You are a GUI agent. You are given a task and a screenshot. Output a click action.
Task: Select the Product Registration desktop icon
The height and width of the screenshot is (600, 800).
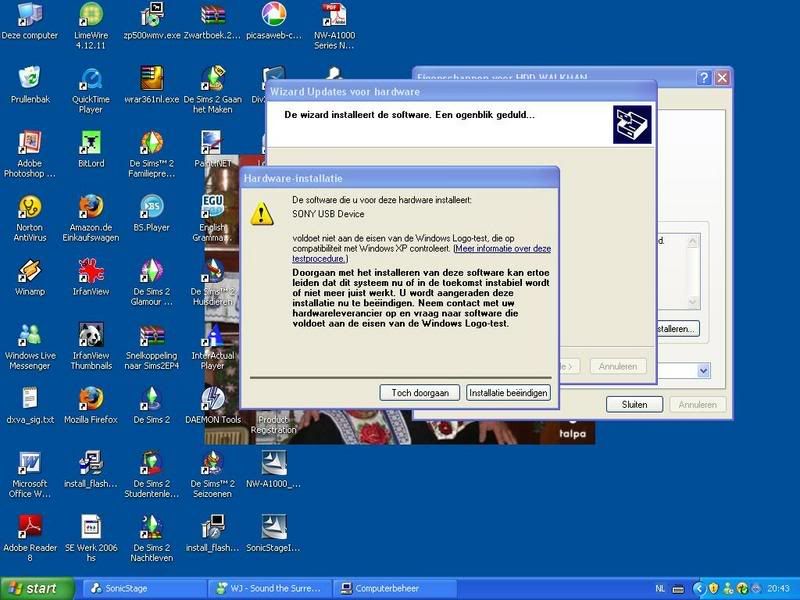point(273,423)
